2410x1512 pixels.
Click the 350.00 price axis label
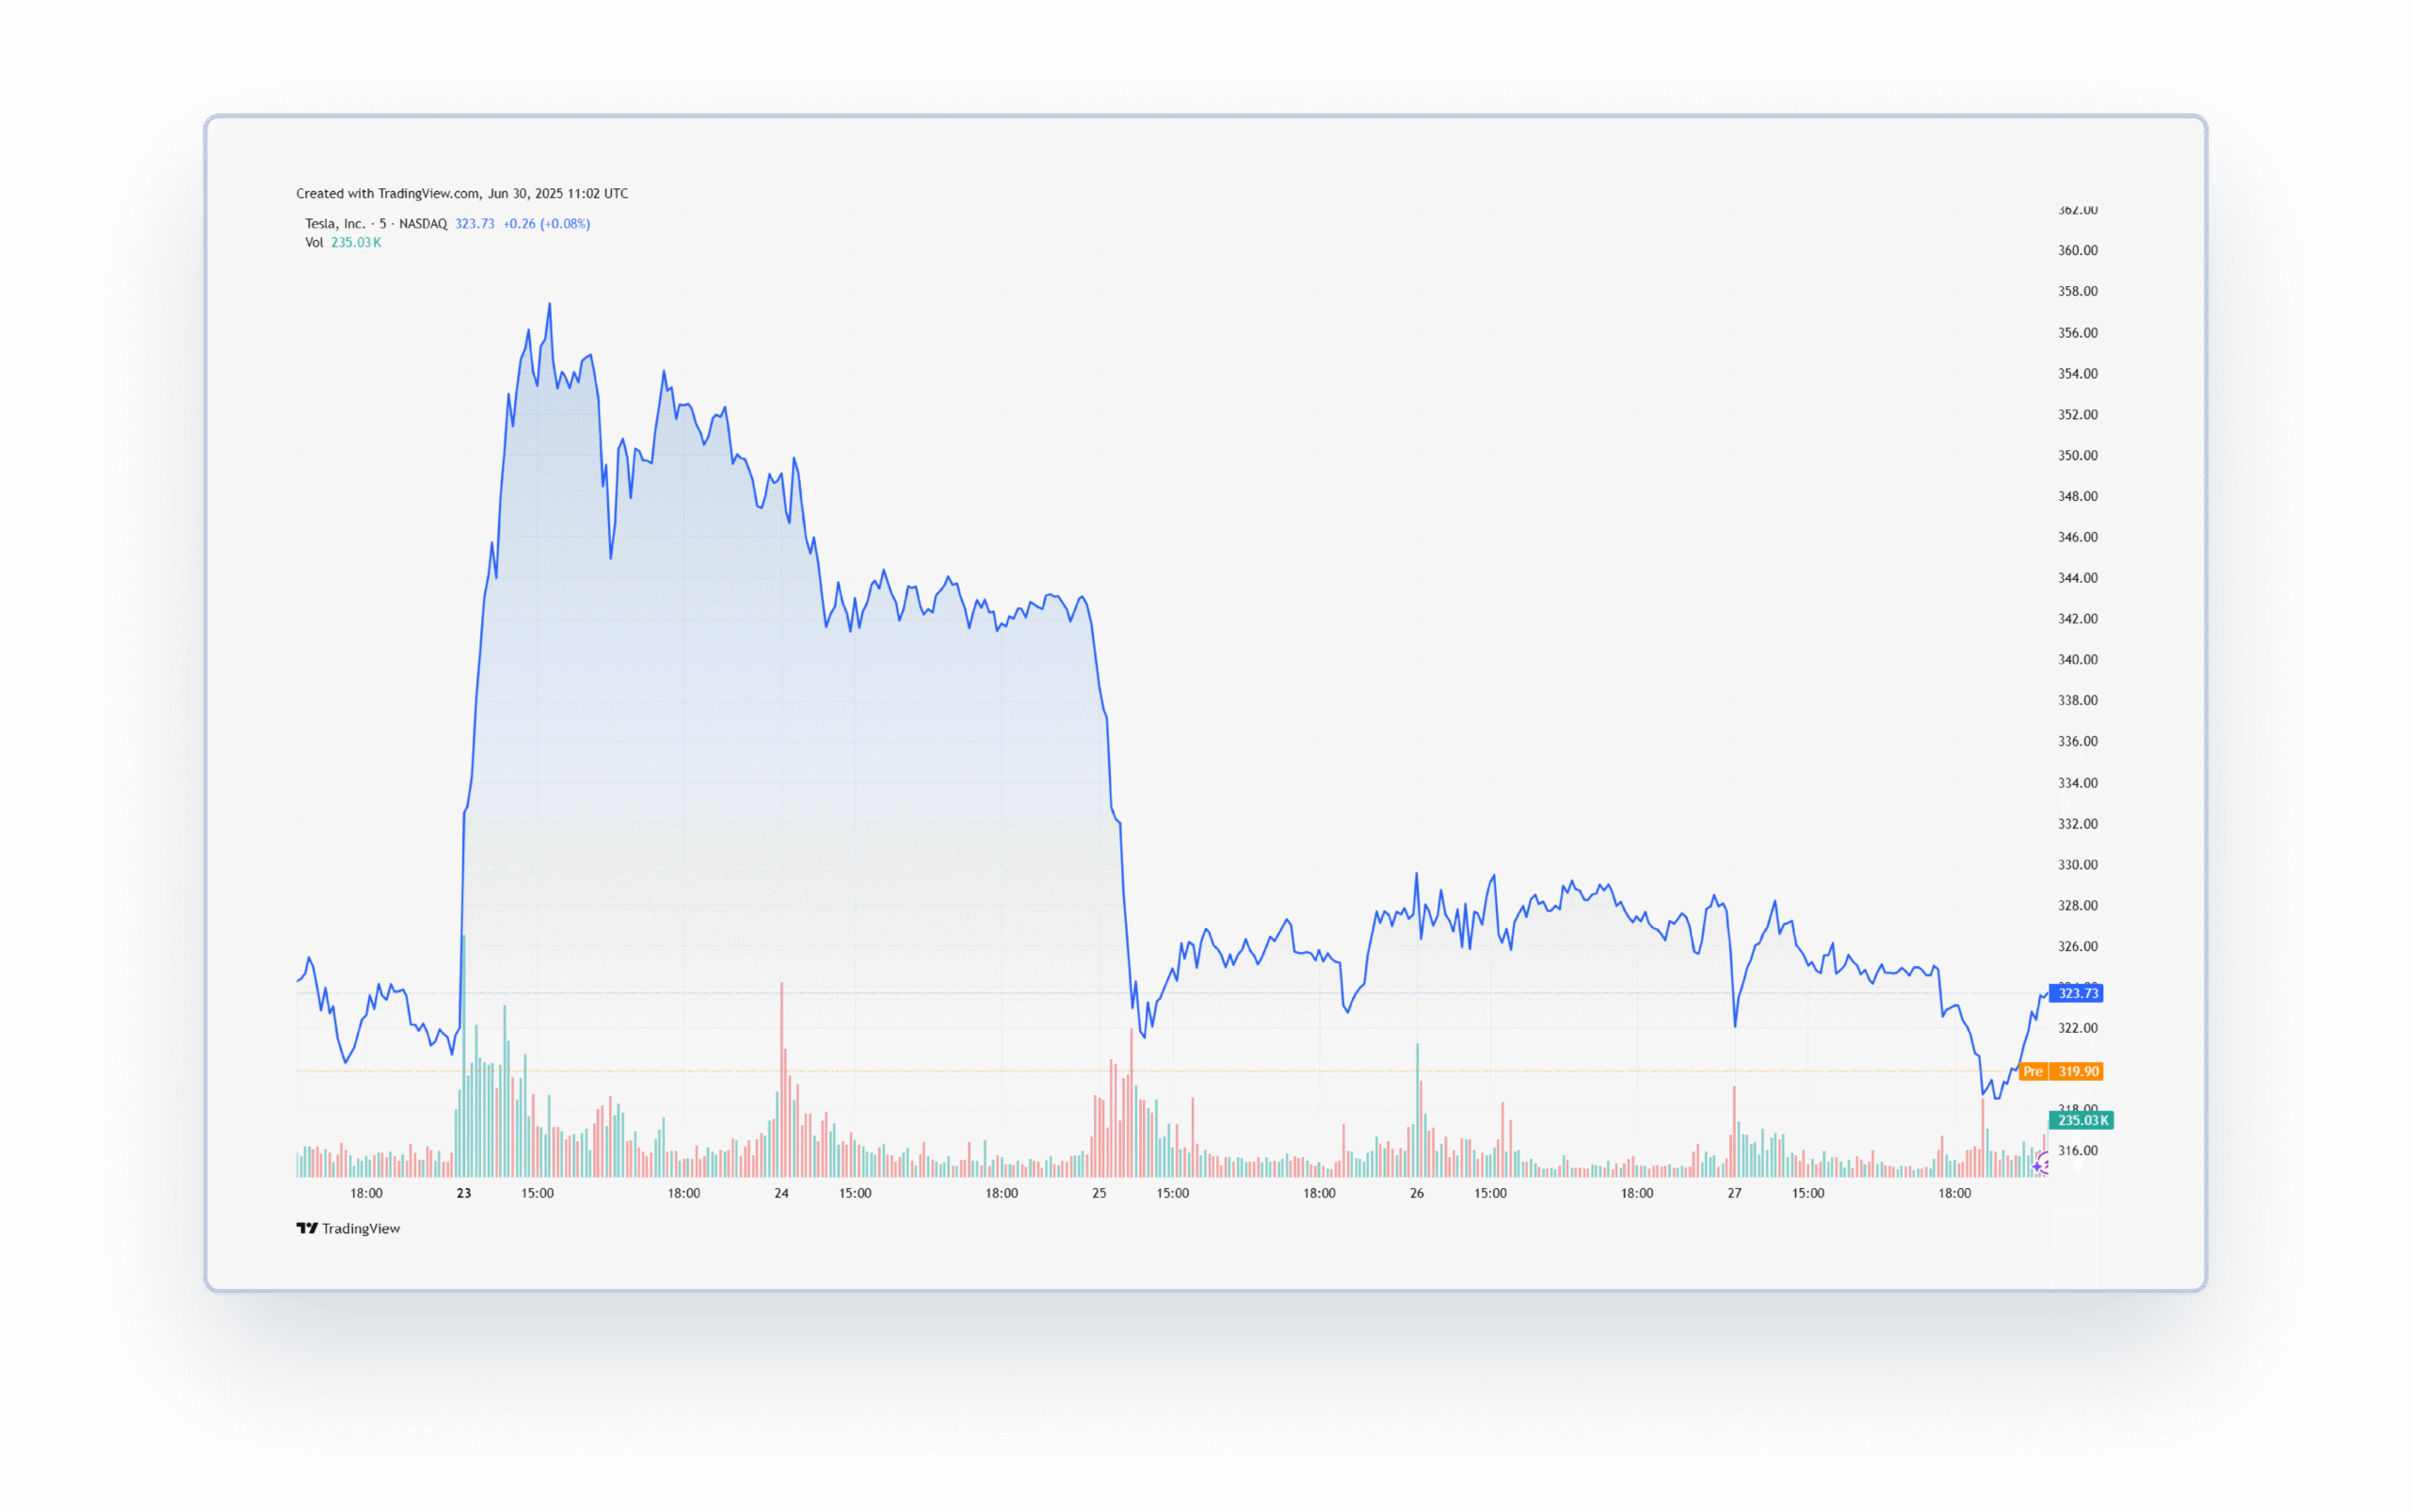point(2077,456)
